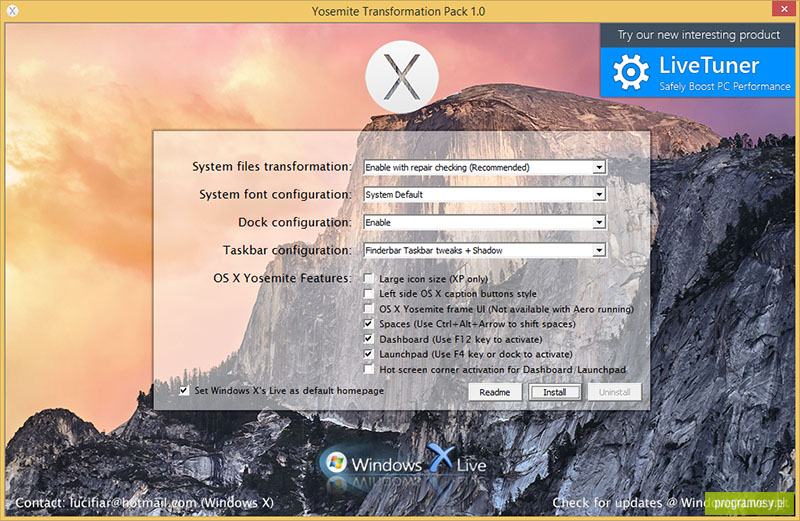Click the title bar X app icon
800x521 pixels.
[12, 11]
